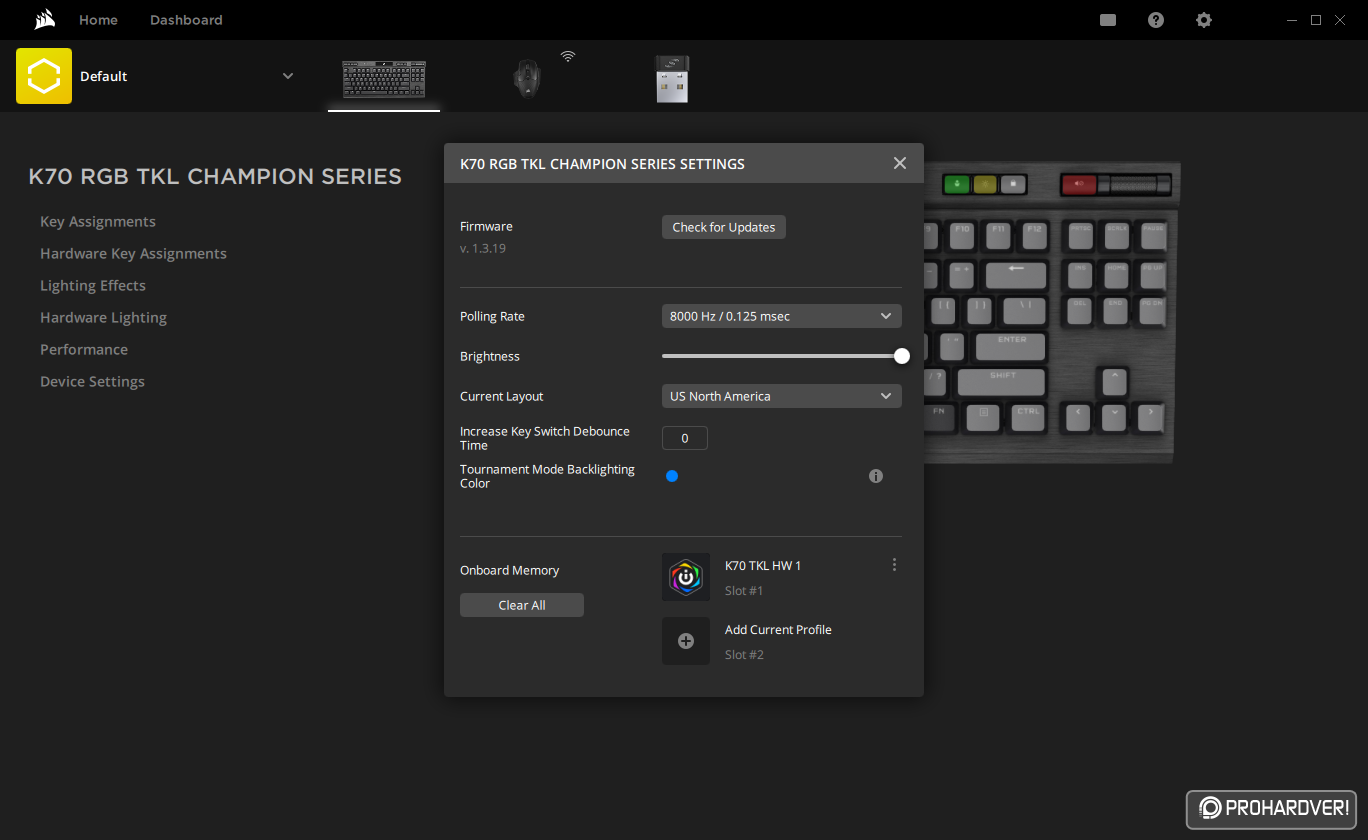Click the Brightness slider handle
The width and height of the screenshot is (1368, 840).
(x=902, y=356)
